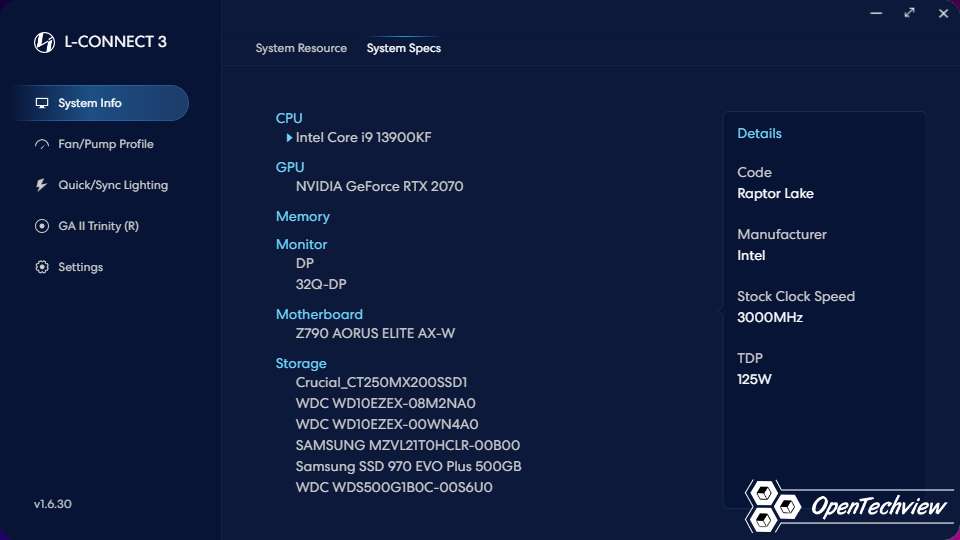Click the v1.6.30 version label
Image resolution: width=960 pixels, height=540 pixels.
pyautogui.click(x=53, y=504)
